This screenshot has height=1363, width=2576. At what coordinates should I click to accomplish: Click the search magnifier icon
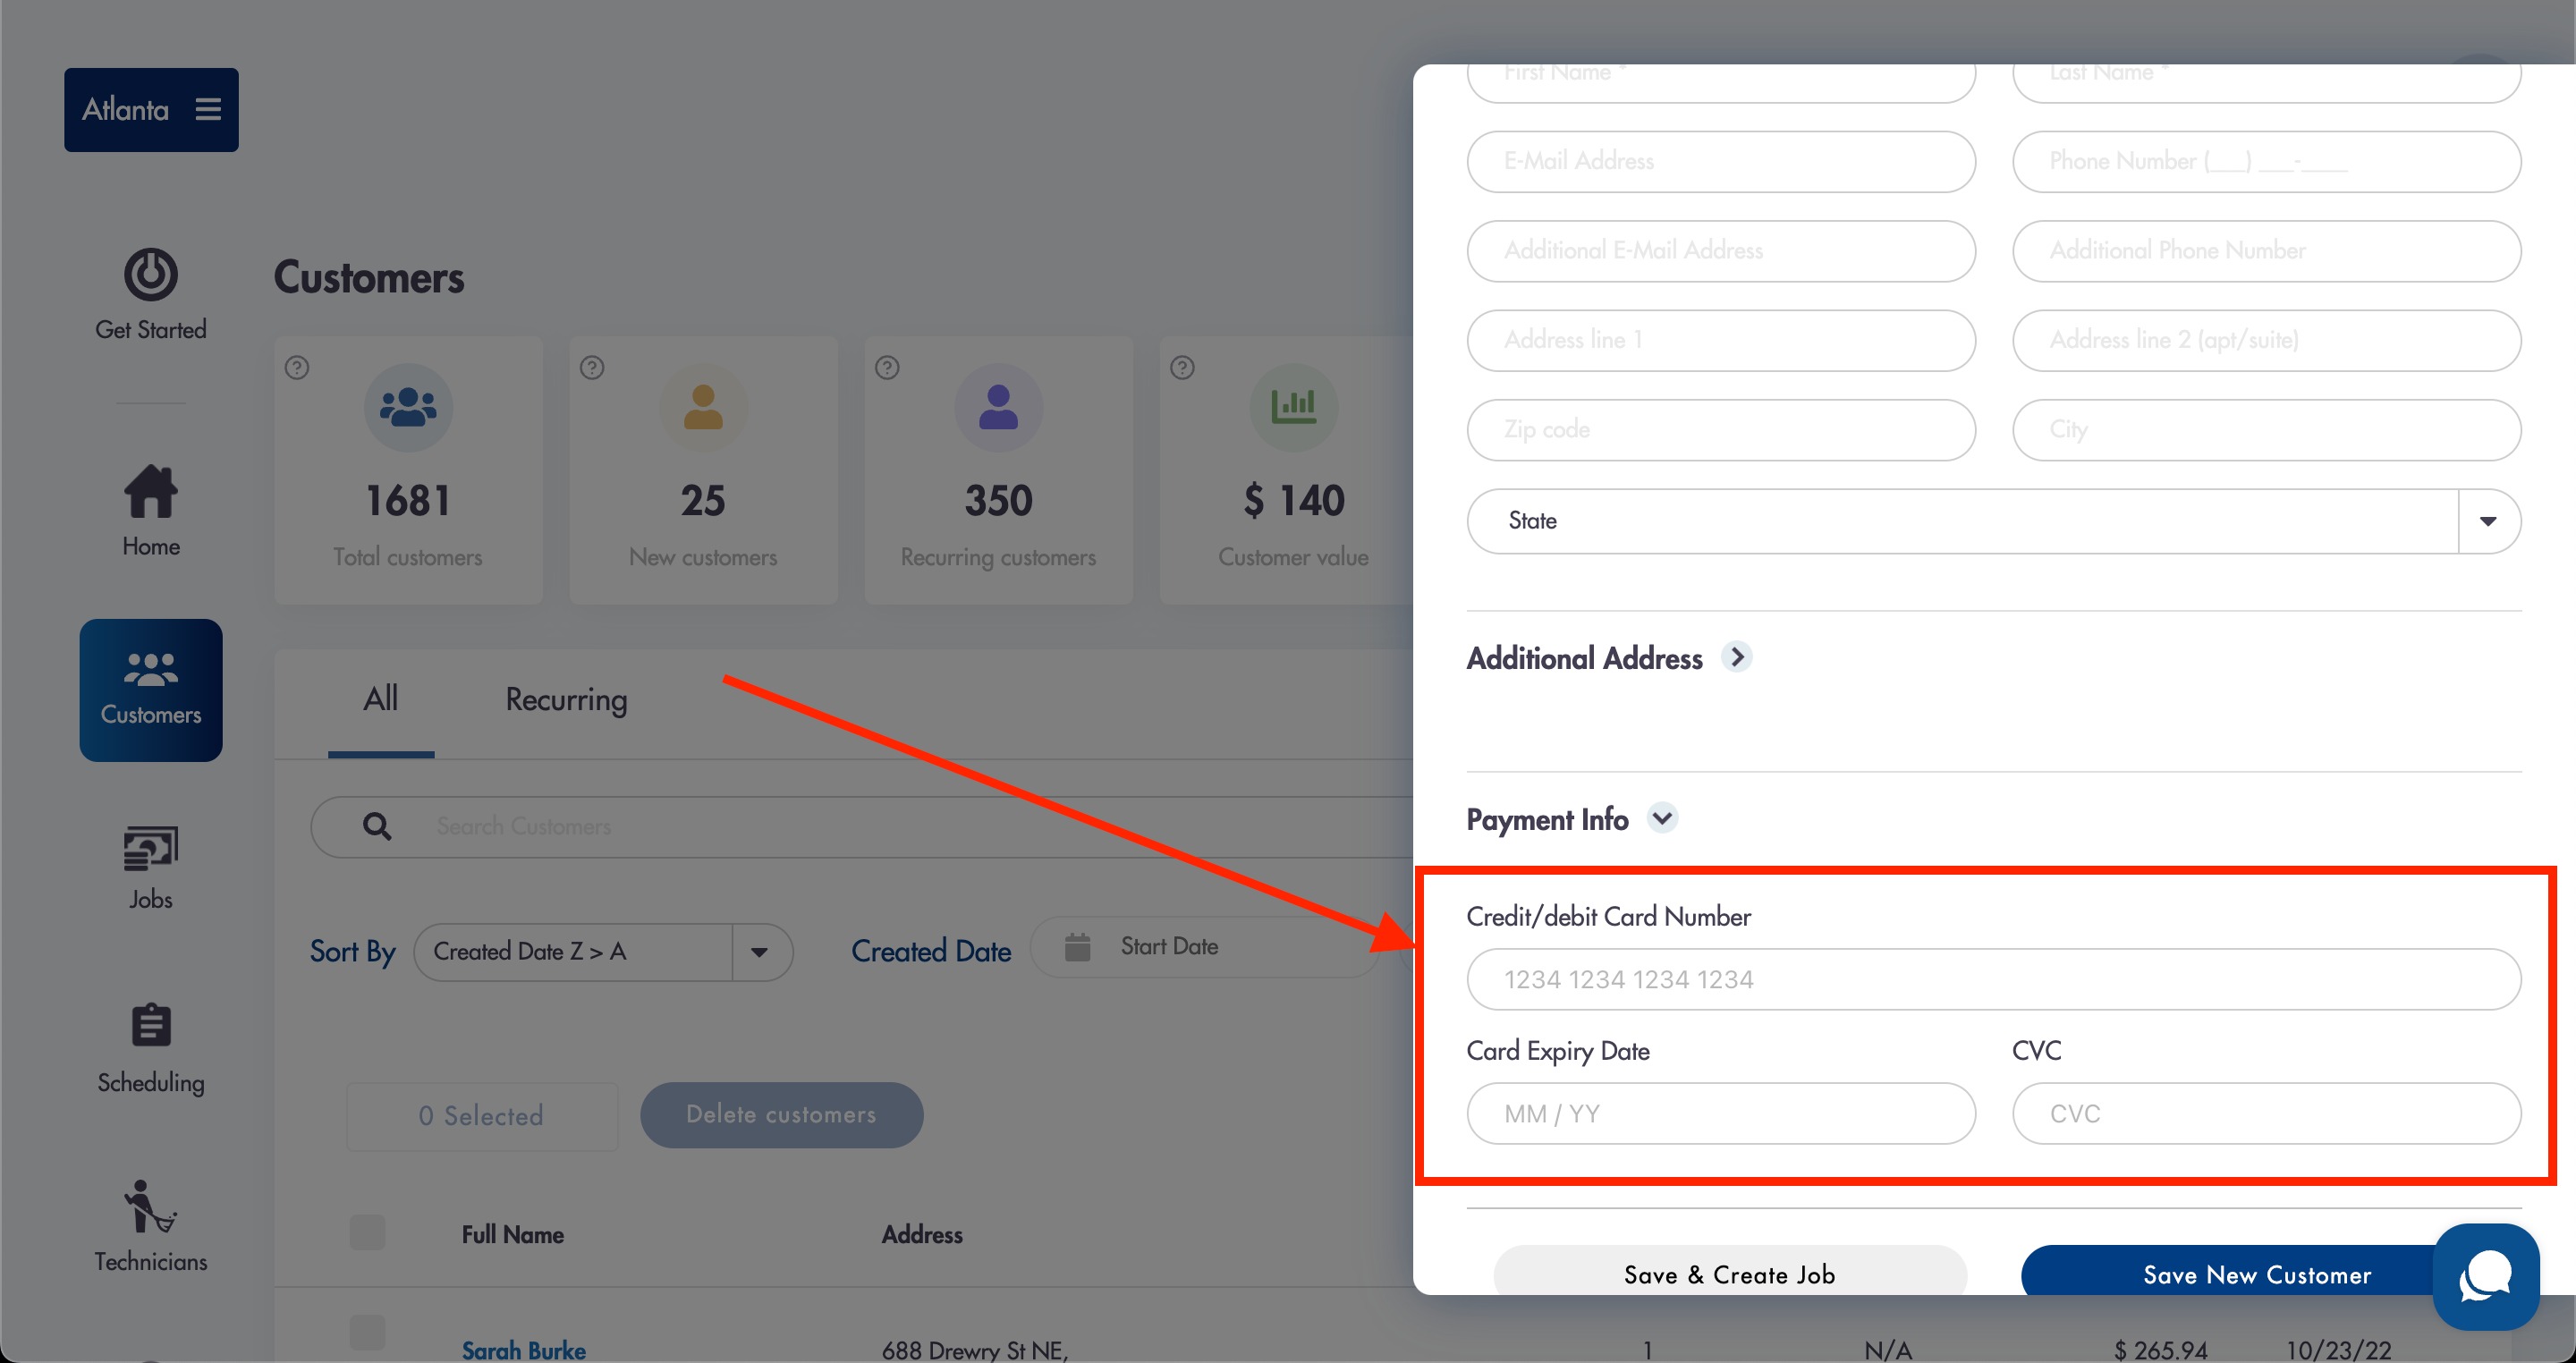point(377,826)
